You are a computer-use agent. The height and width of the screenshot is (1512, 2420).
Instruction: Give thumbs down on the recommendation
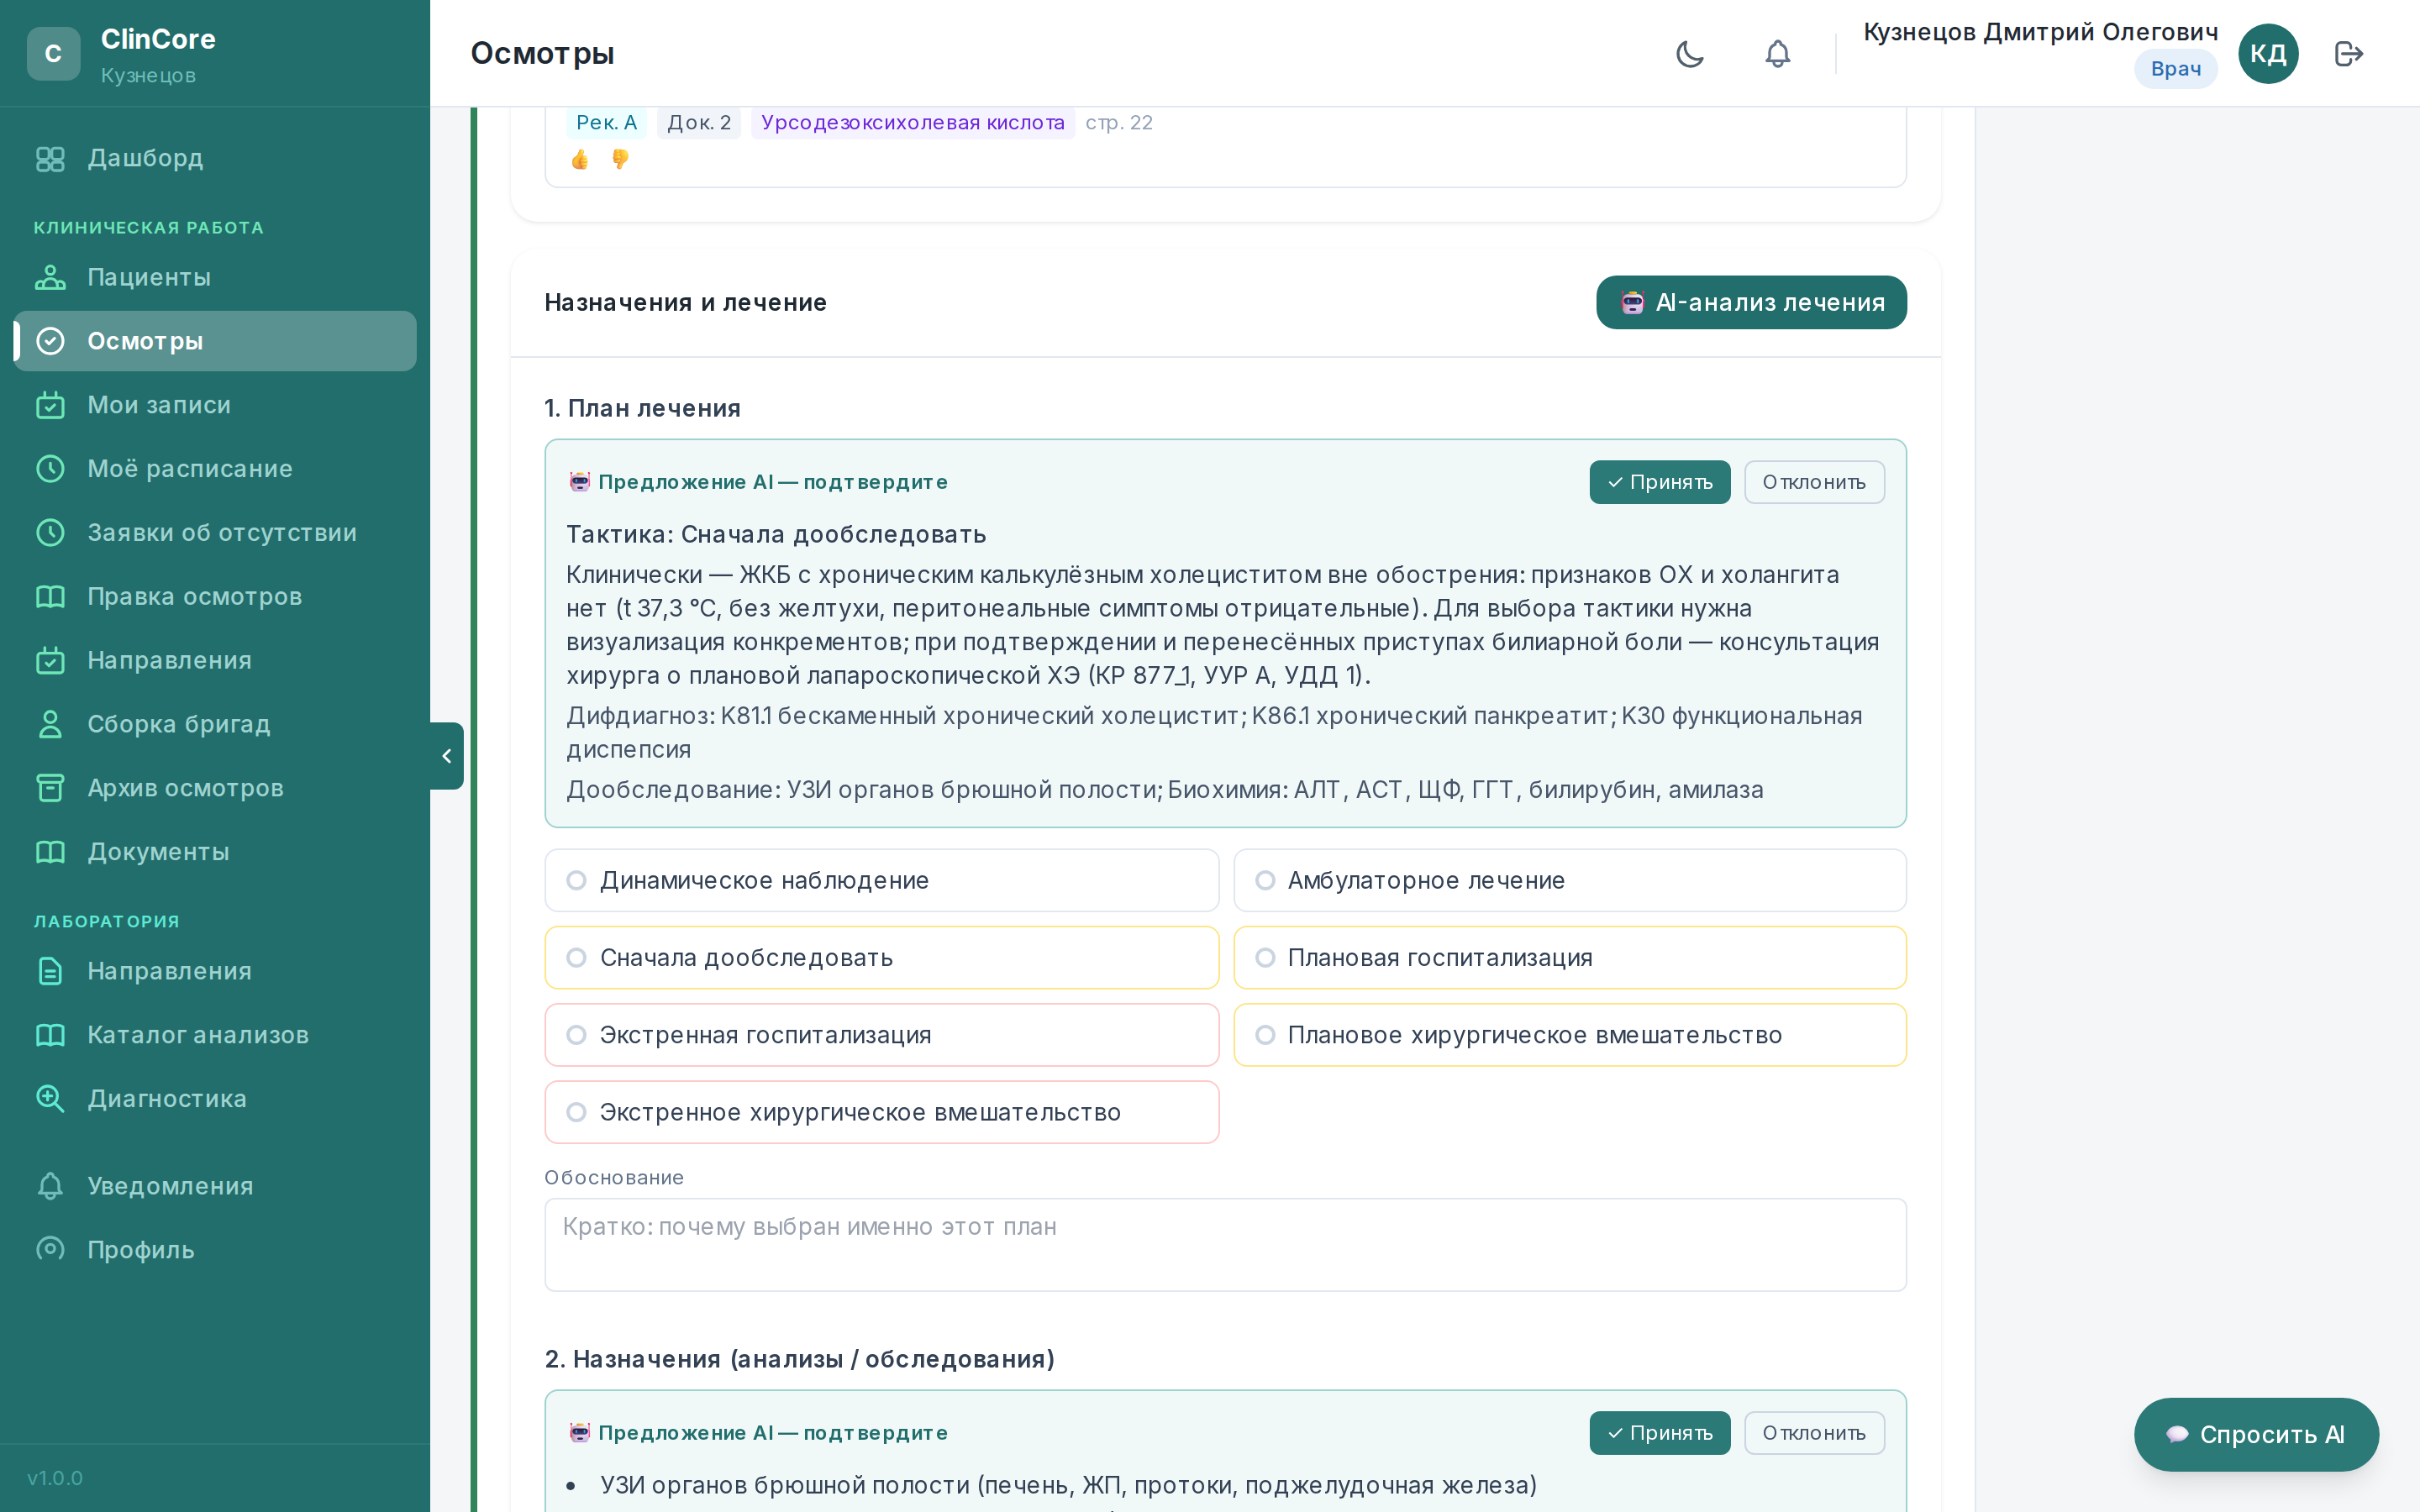[620, 160]
